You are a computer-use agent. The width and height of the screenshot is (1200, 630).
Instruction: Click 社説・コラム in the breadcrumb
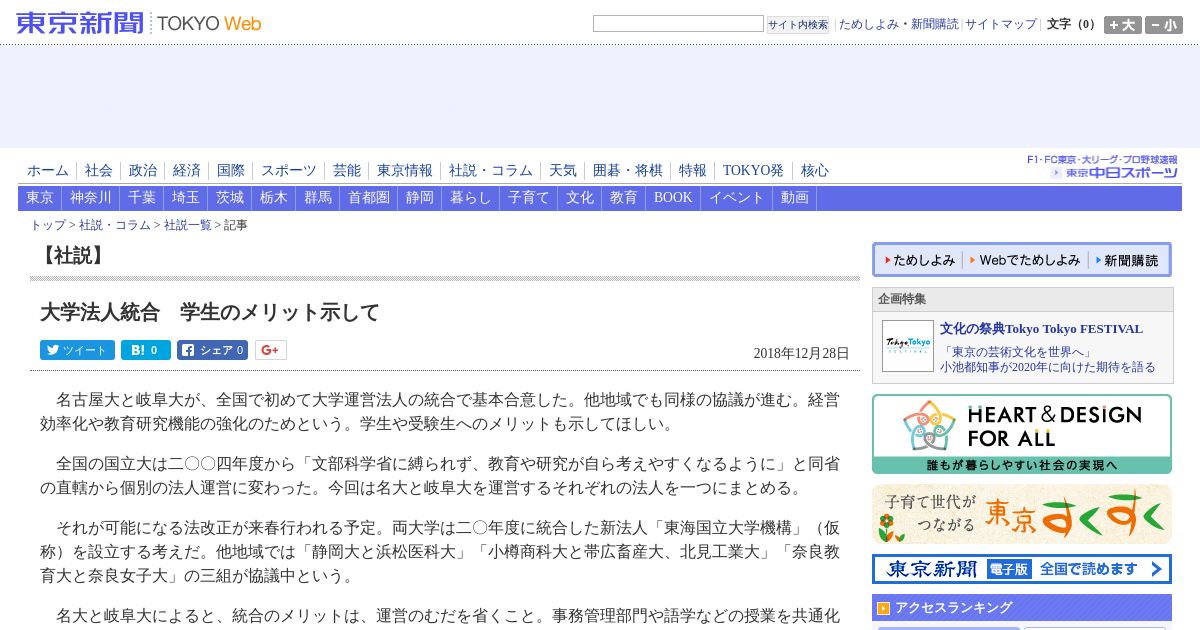(x=115, y=226)
